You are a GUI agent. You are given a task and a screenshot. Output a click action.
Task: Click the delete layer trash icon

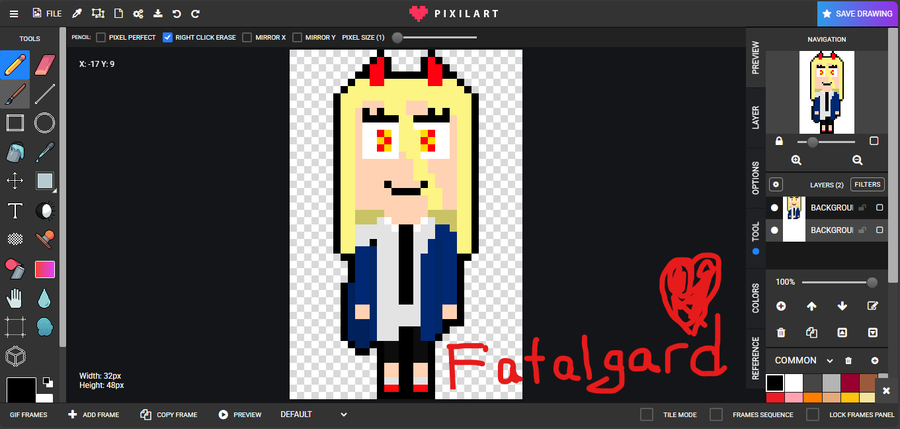(x=781, y=332)
